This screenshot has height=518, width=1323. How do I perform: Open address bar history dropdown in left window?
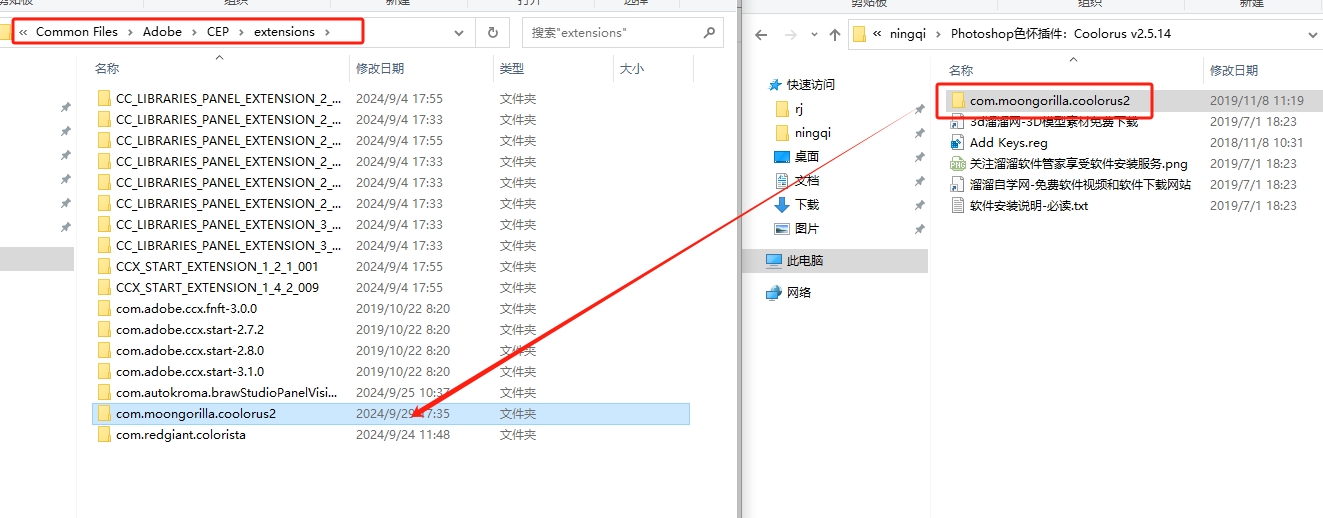(x=459, y=33)
